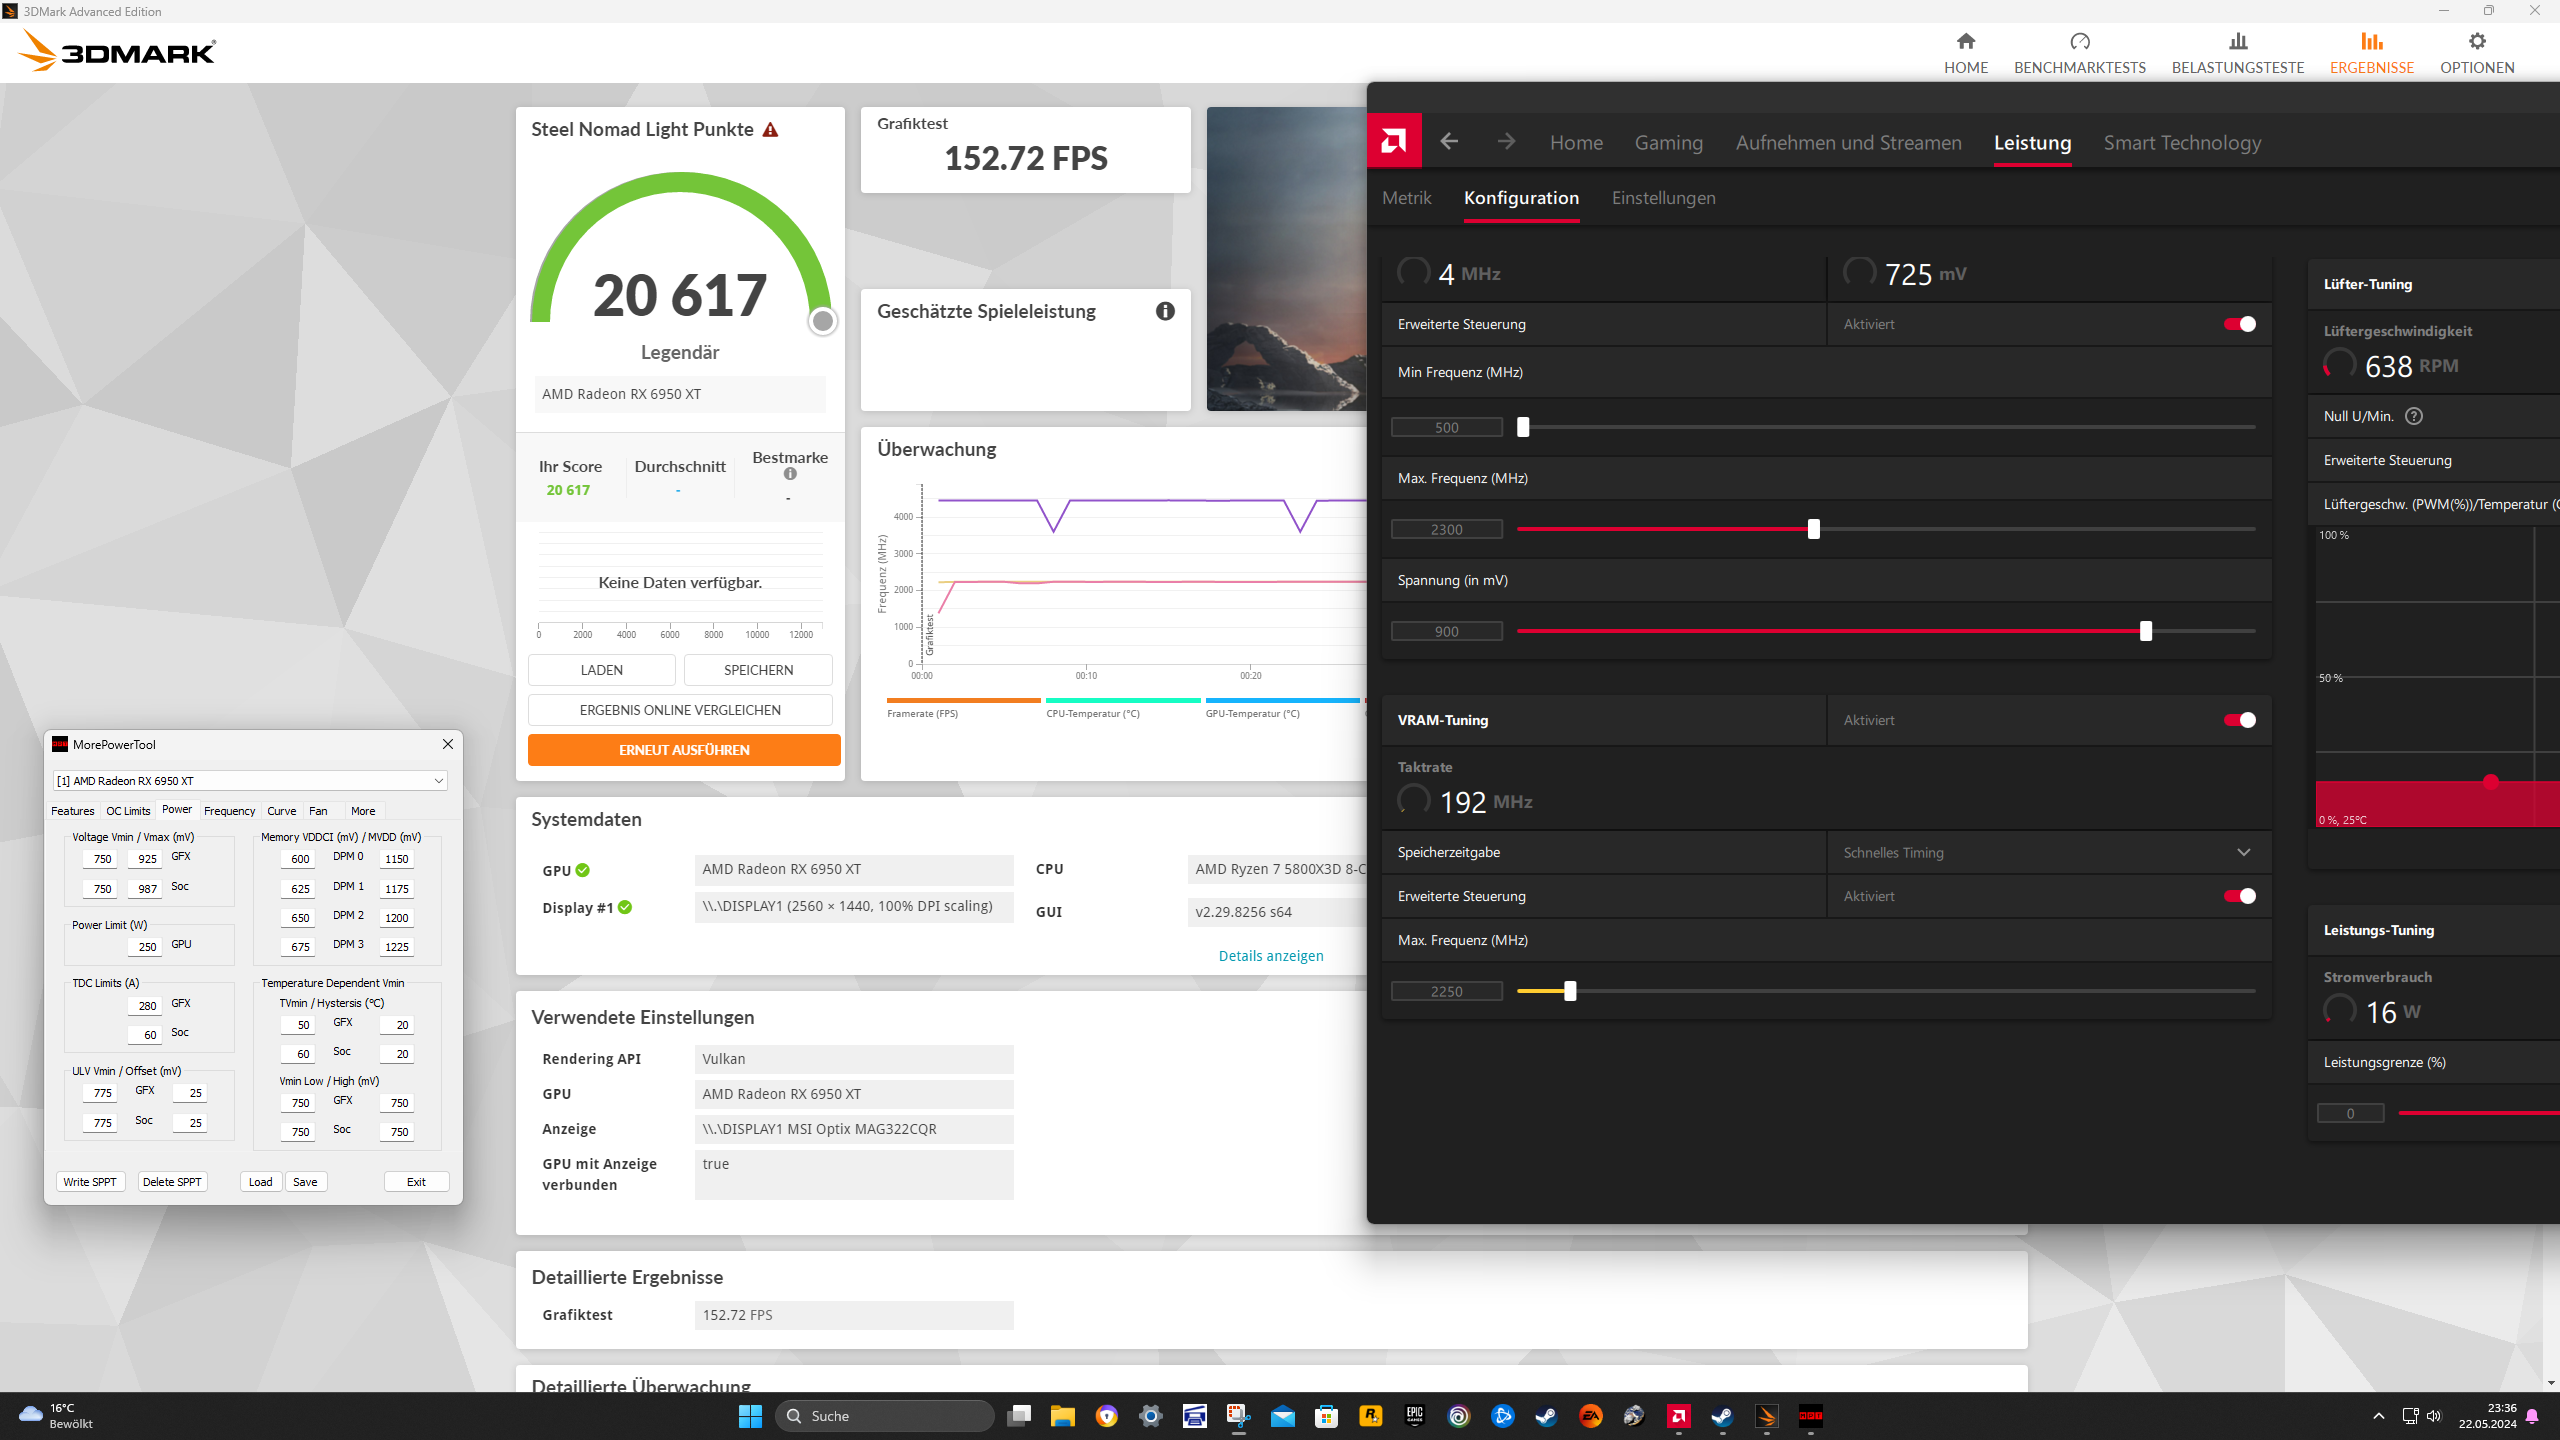The height and width of the screenshot is (1440, 2560).
Task: Turn off VRAM-Tuning toggle
Action: 2239,720
